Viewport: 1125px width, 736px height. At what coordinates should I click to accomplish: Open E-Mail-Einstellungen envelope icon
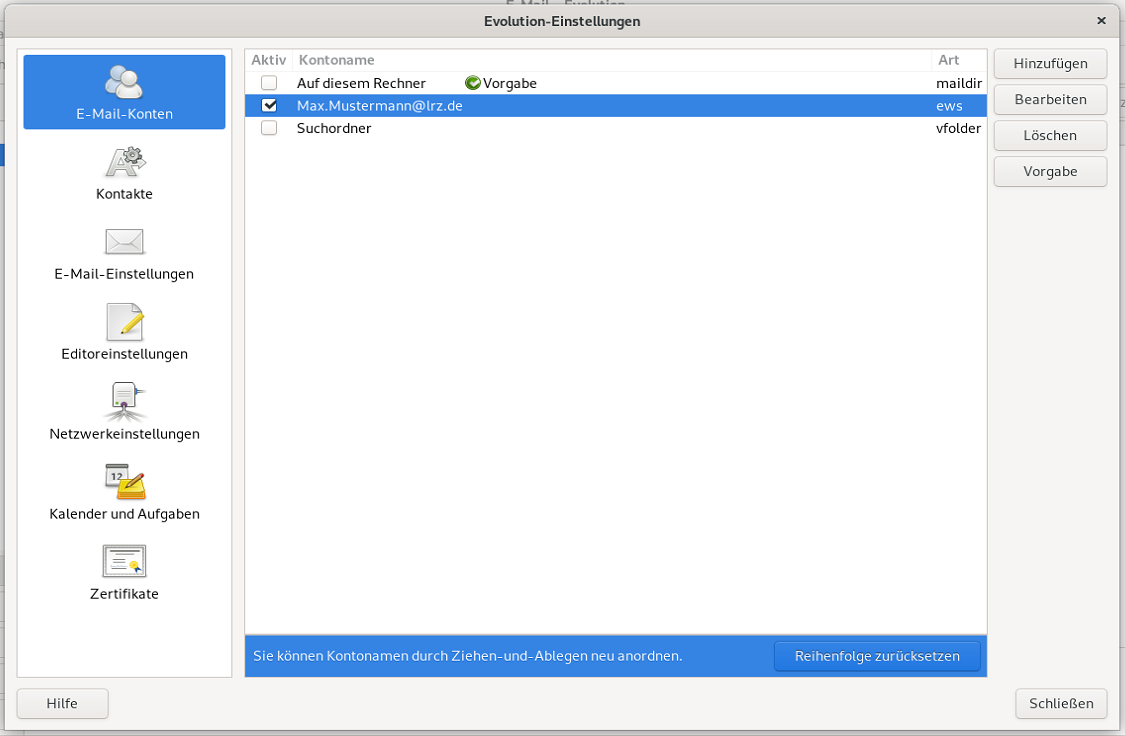coord(124,242)
